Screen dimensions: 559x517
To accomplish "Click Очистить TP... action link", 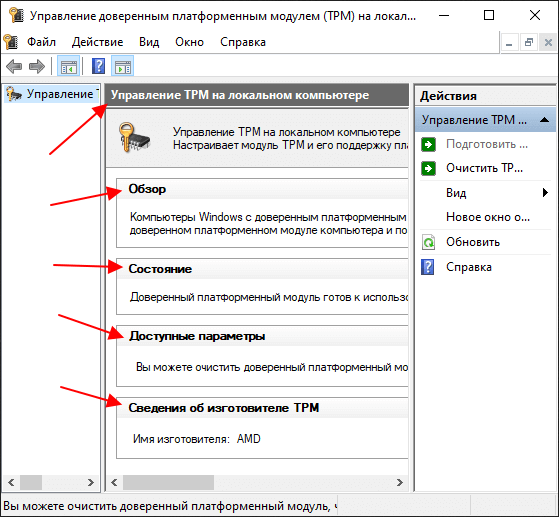I will pyautogui.click(x=484, y=168).
